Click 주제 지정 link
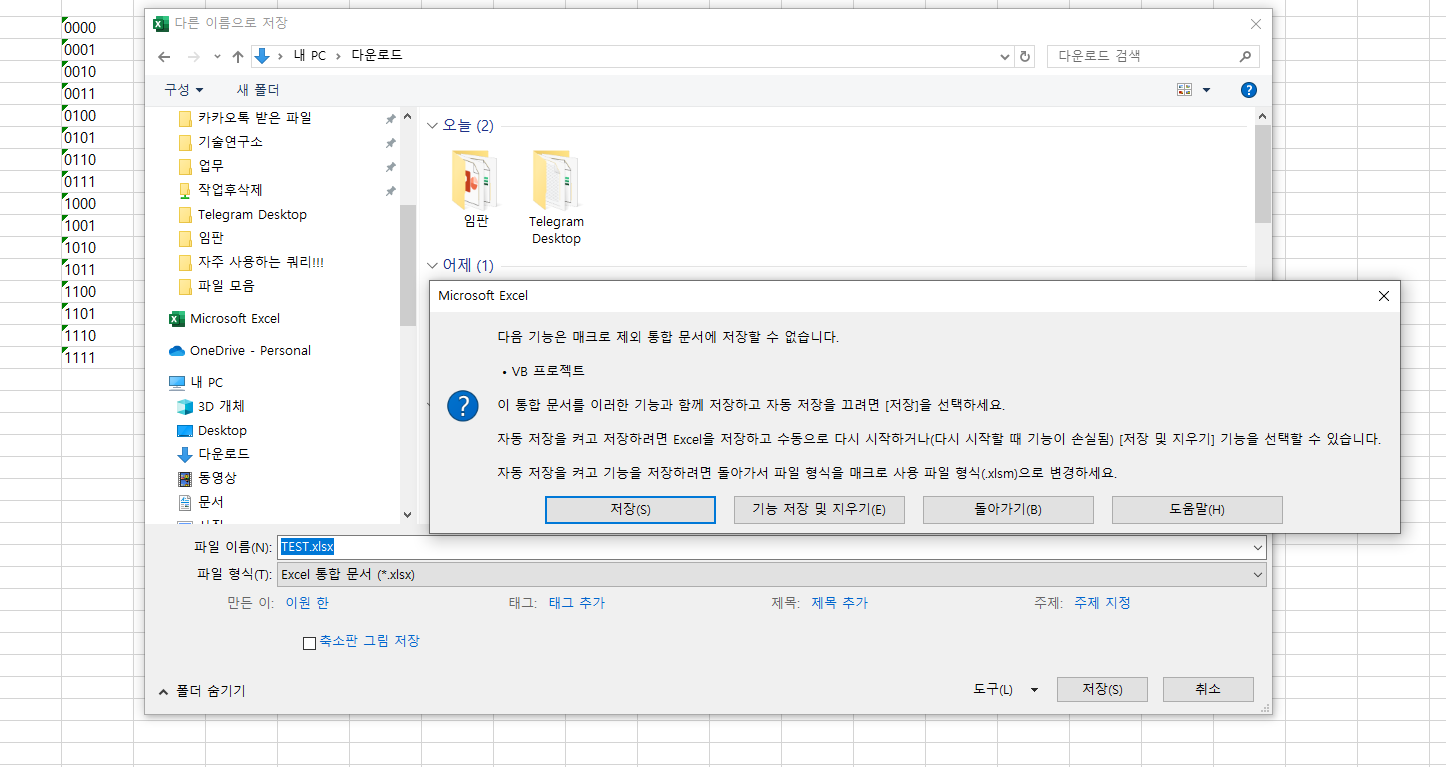 1102,603
